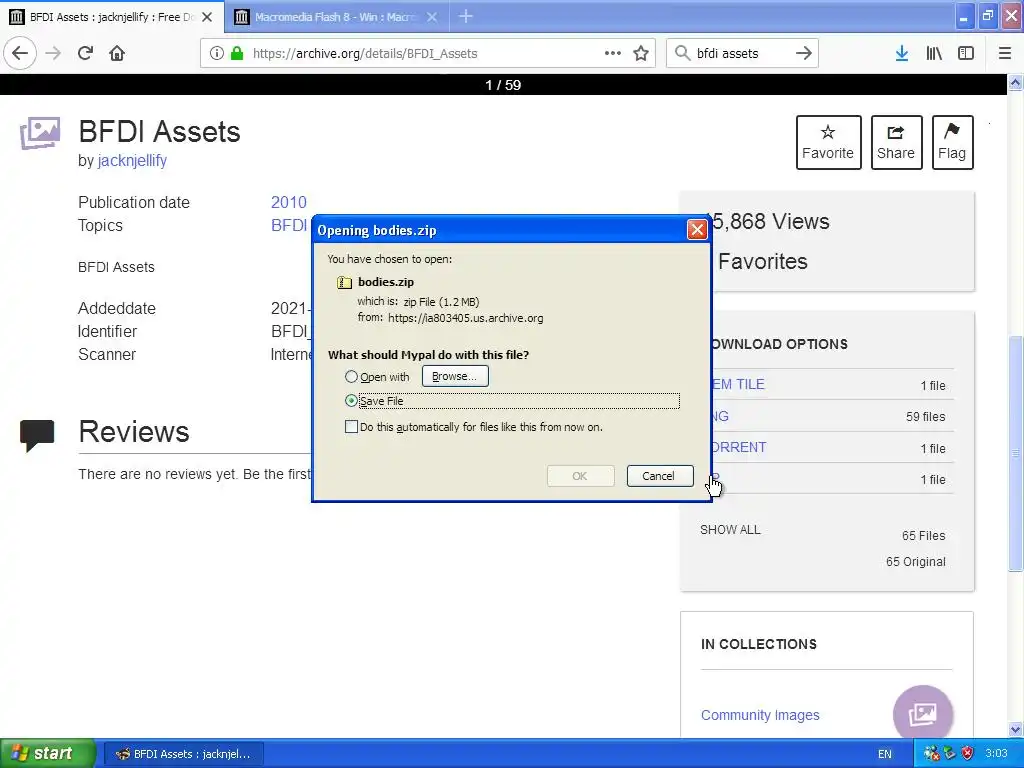The width and height of the screenshot is (1024, 768).
Task: Click the bodies.zip file icon
Action: point(344,282)
